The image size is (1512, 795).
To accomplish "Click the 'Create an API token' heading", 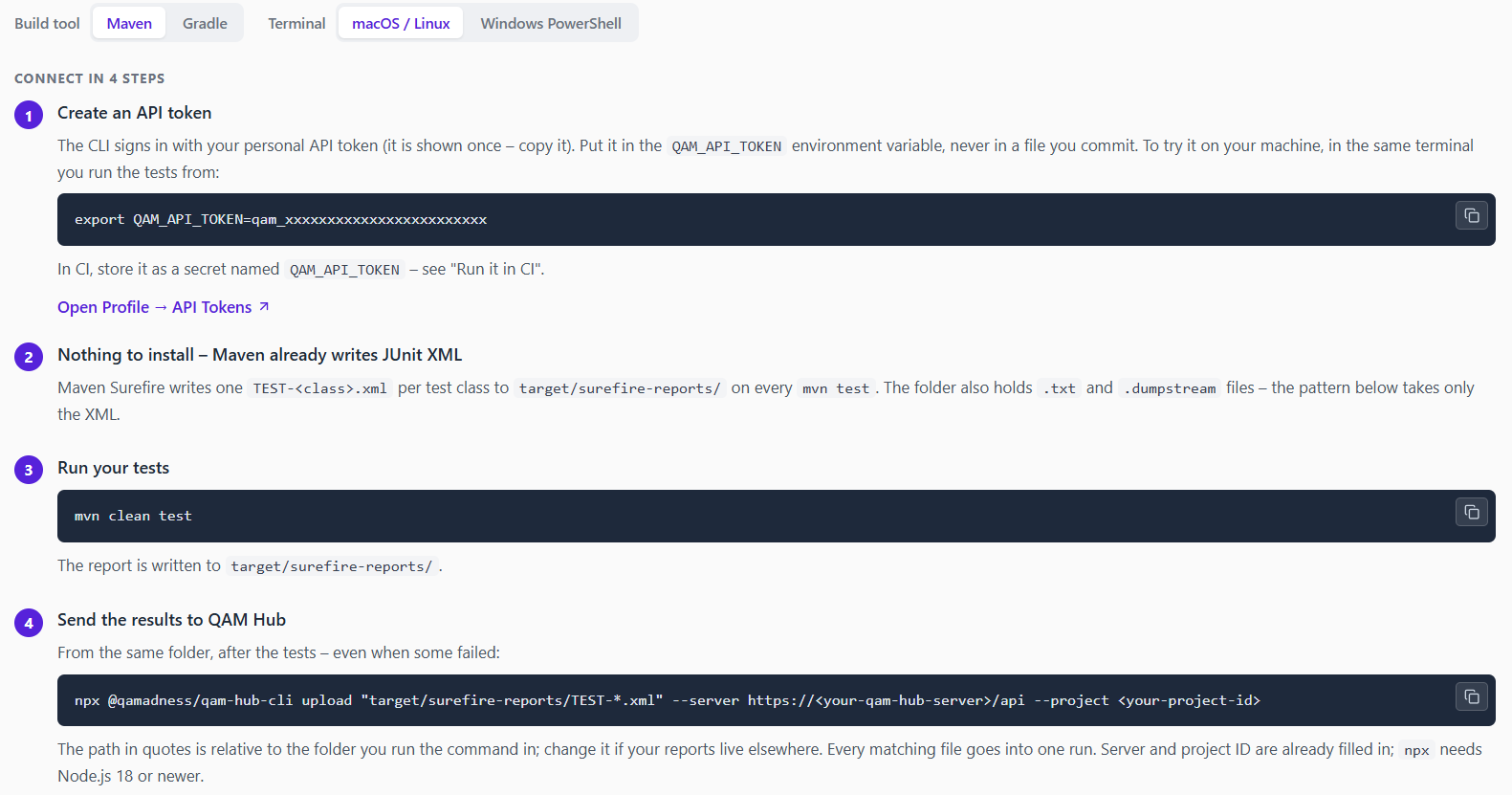I will coord(134,113).
